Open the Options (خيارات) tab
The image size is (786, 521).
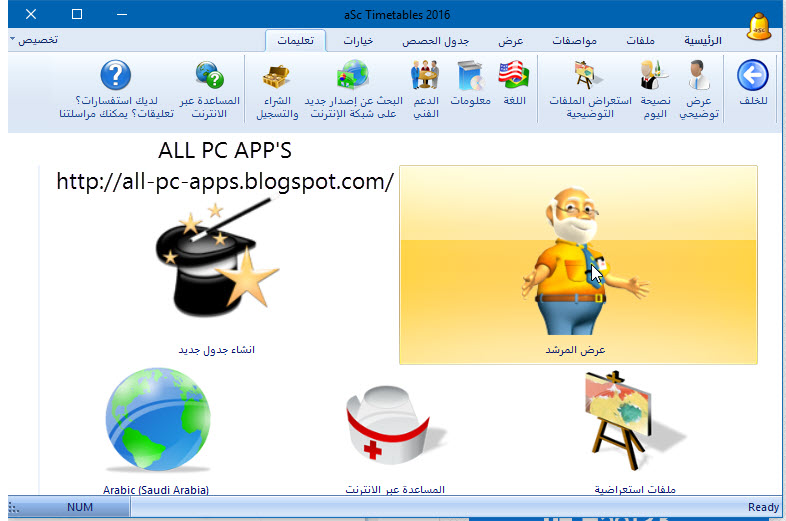[359, 41]
